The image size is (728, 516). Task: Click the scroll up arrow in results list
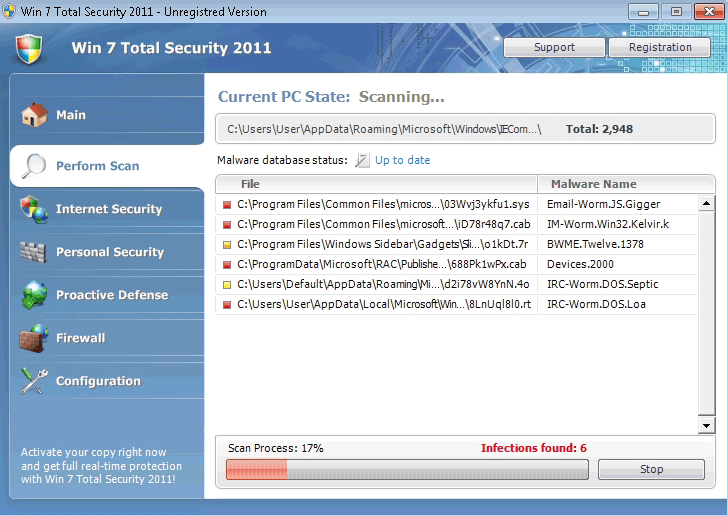[706, 203]
